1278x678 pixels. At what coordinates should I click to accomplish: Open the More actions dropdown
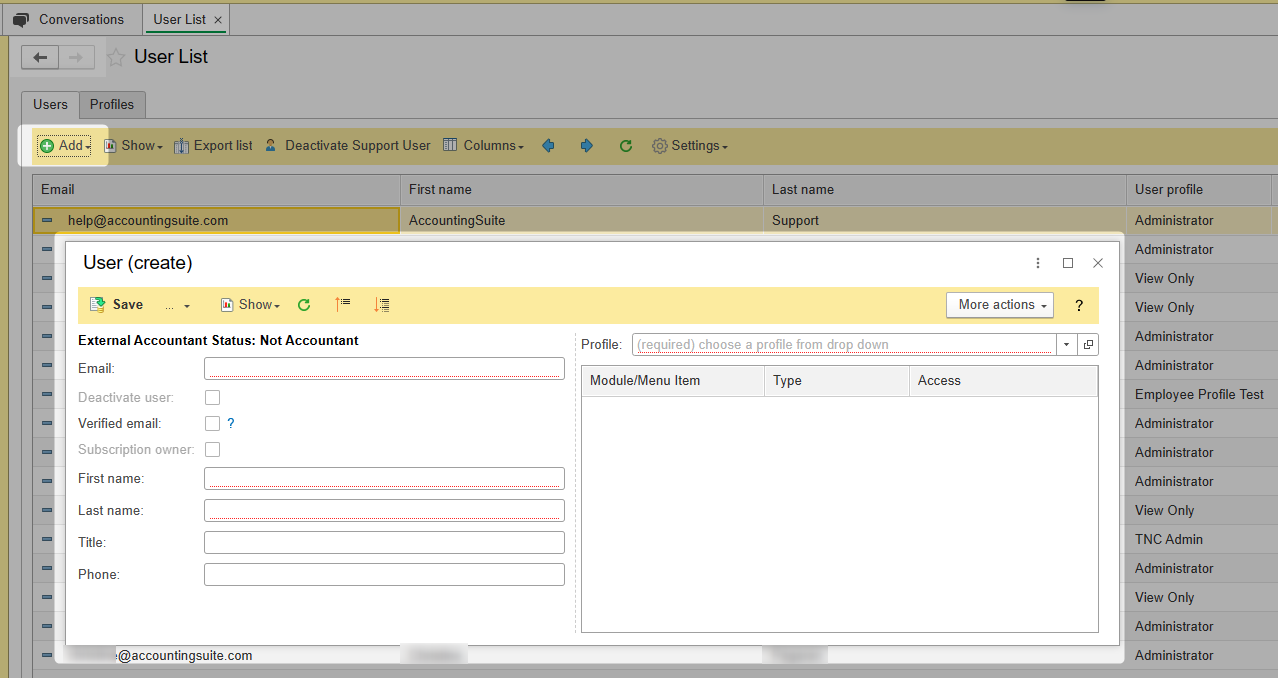pos(1000,305)
